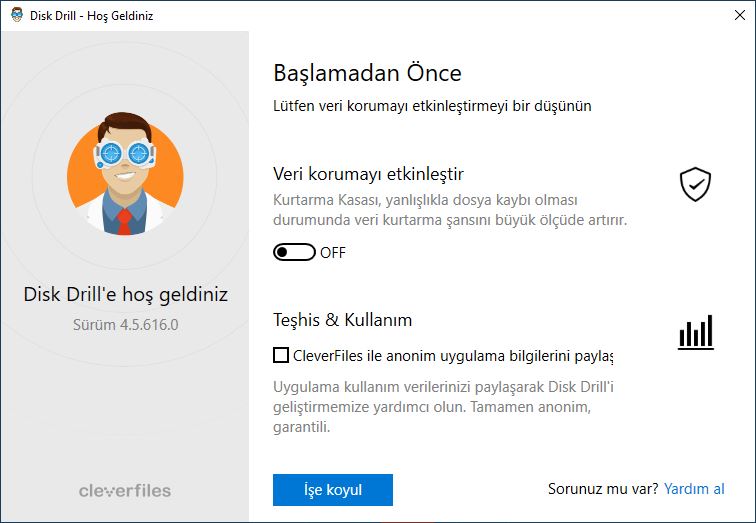Screen dimensions: 756x523
Task: Click the "Başlamadan Önce" title
Action: (367, 73)
